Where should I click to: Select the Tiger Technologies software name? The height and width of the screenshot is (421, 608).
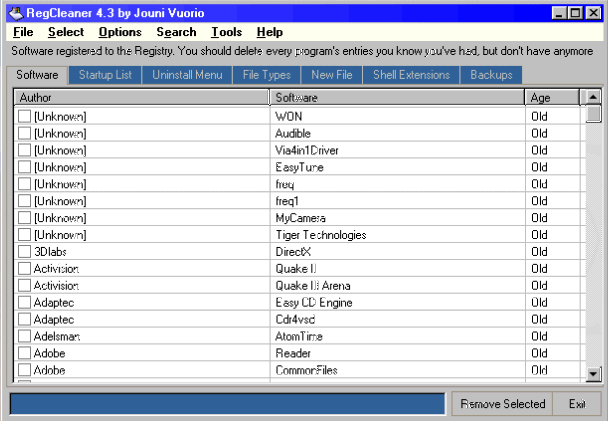click(321, 235)
